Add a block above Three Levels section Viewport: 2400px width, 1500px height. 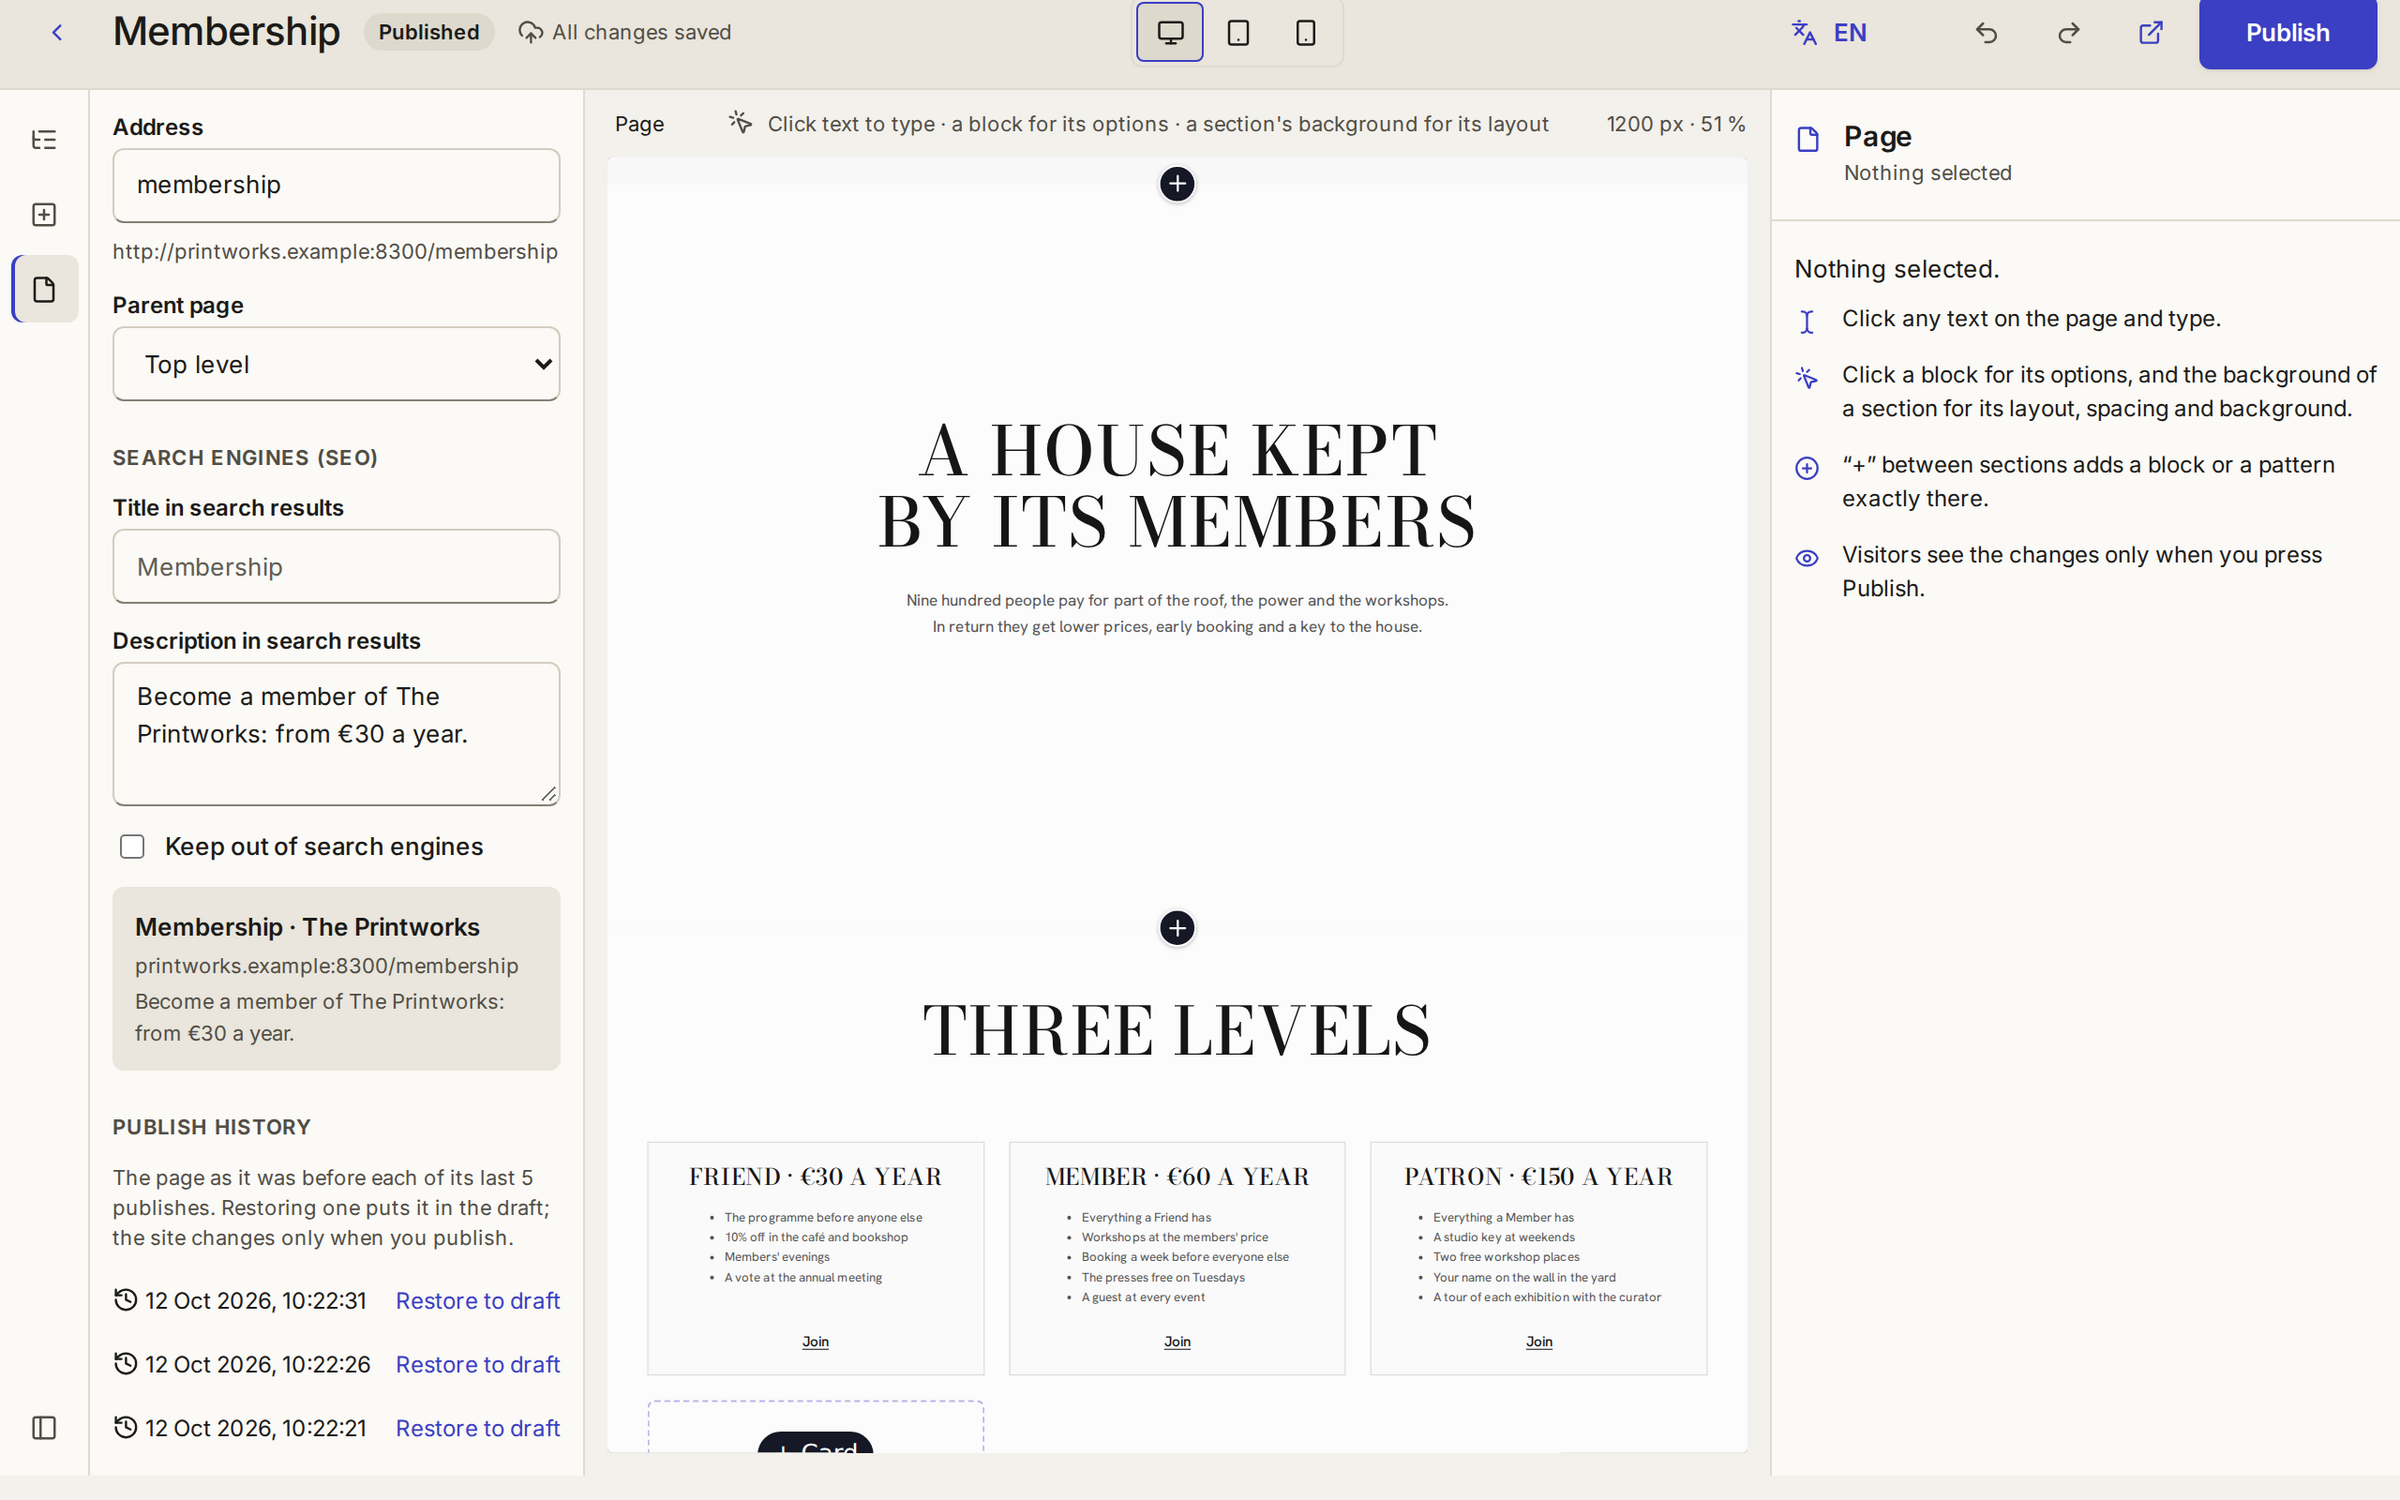pos(1177,928)
